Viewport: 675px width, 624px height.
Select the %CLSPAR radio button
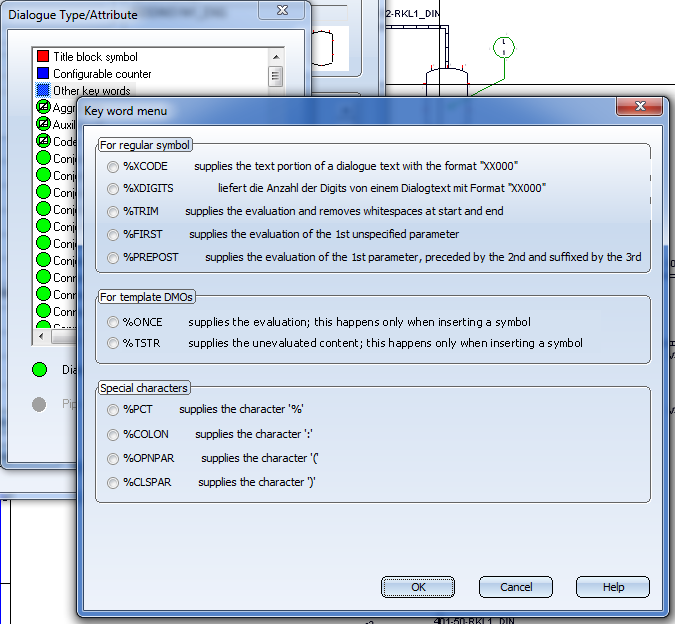pos(113,483)
